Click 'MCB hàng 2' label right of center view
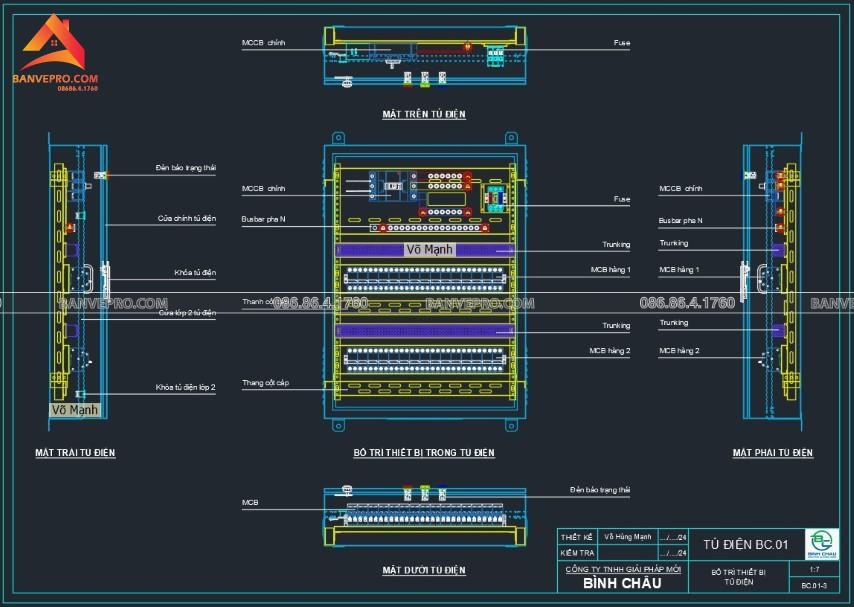Image resolution: width=854 pixels, height=607 pixels. pos(609,350)
